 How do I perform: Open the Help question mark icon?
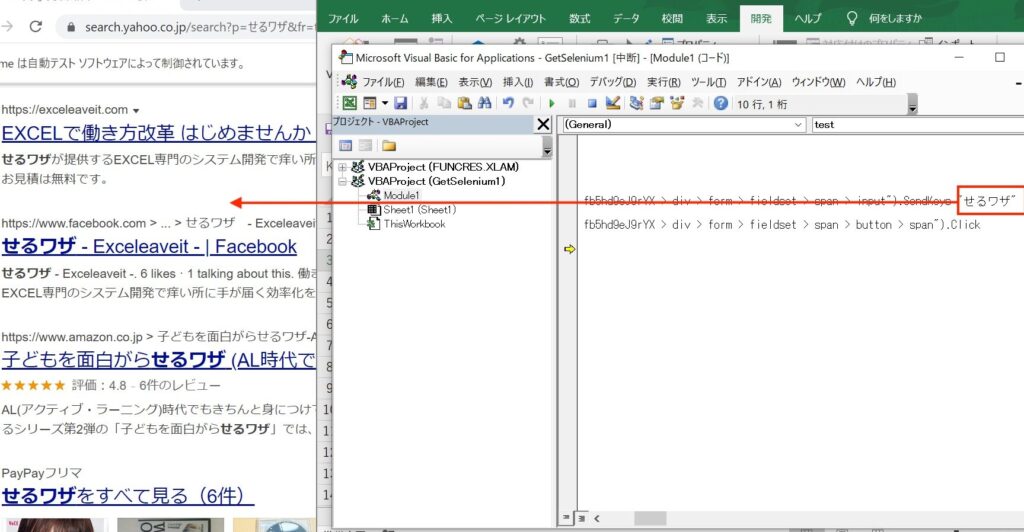pyautogui.click(x=720, y=103)
